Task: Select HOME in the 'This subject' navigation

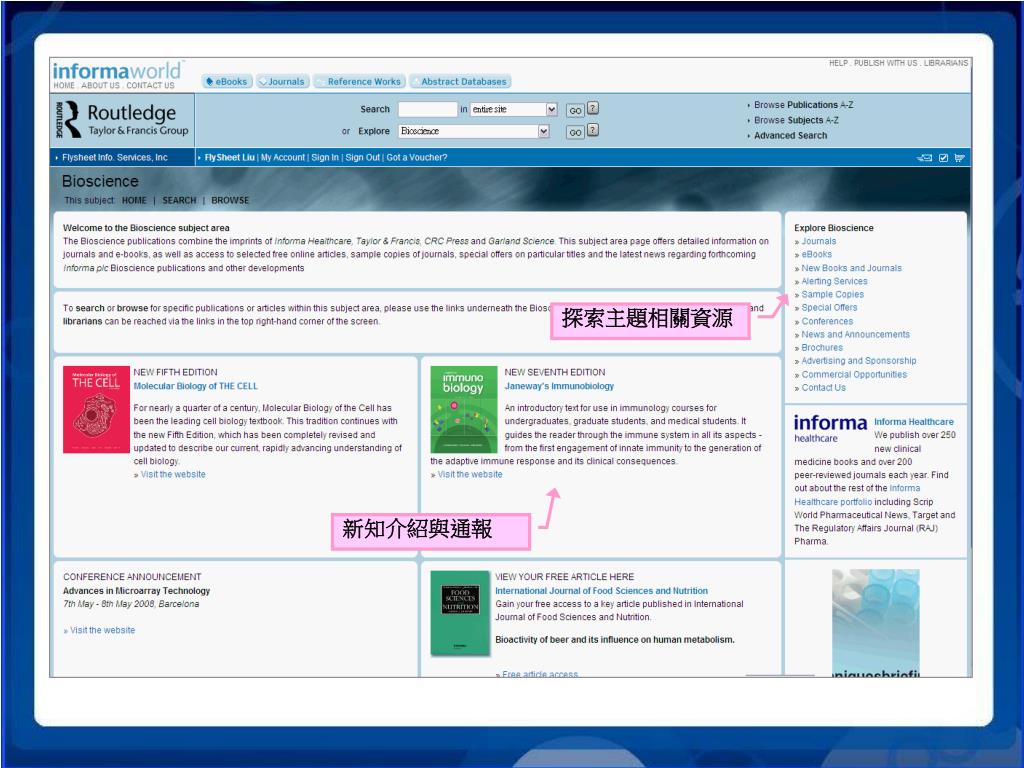Action: coord(134,200)
